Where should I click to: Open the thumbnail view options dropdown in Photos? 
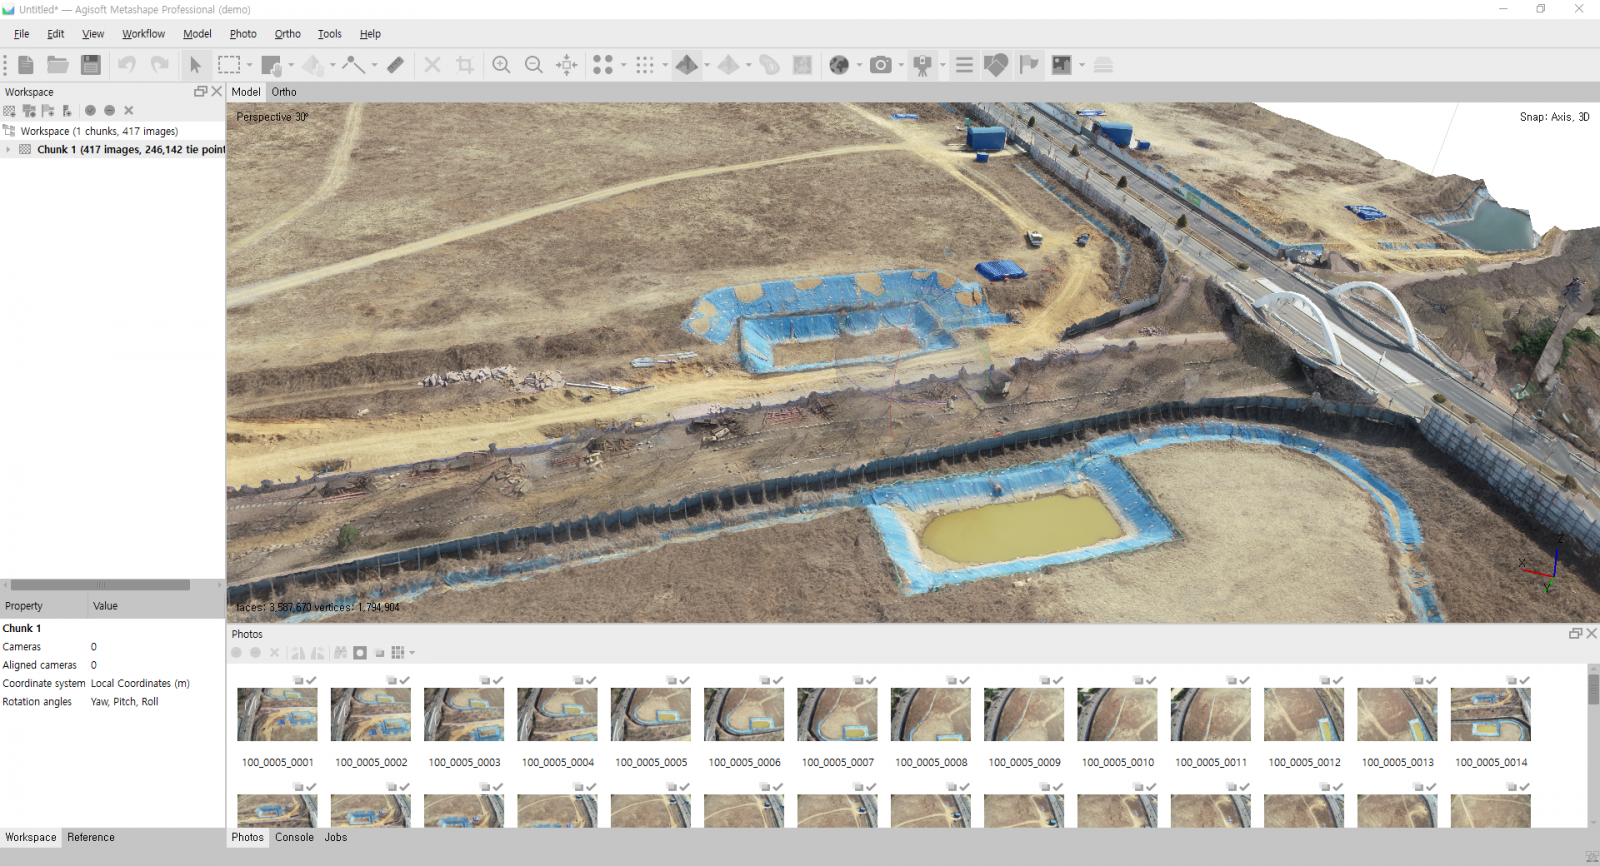tap(412, 653)
